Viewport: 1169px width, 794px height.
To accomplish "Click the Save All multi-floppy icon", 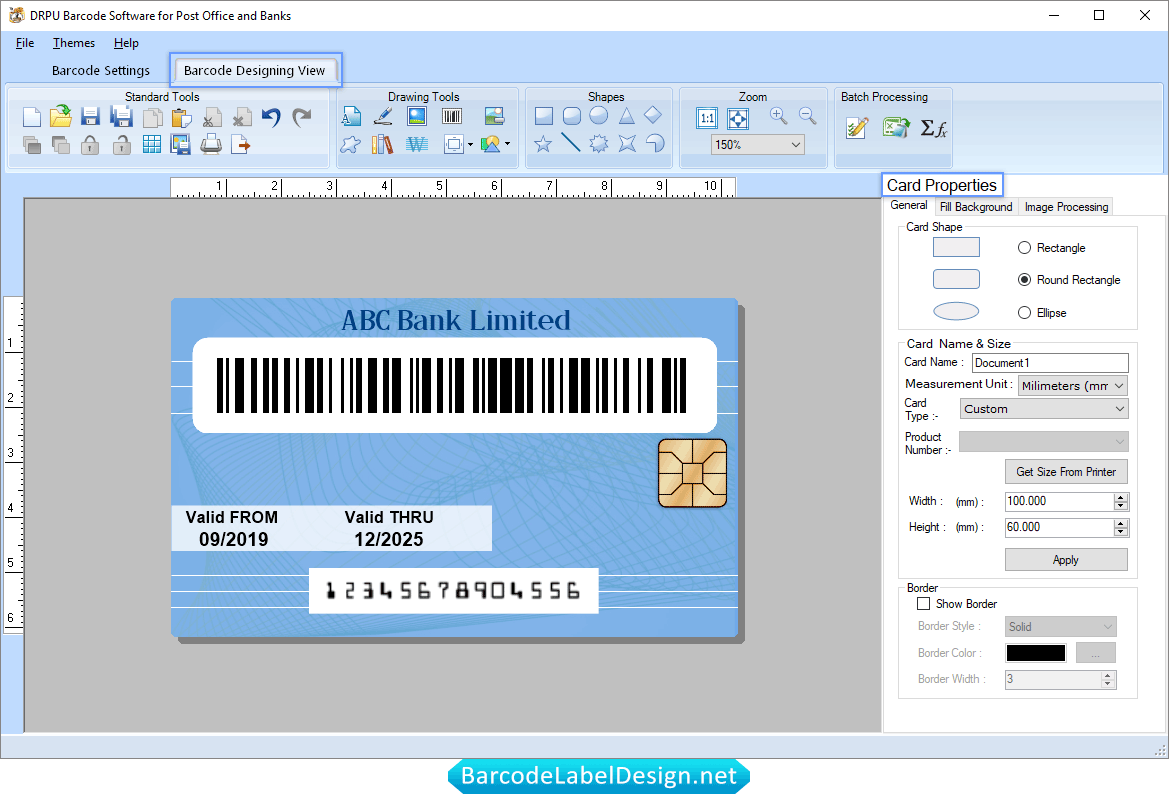I will tap(121, 117).
